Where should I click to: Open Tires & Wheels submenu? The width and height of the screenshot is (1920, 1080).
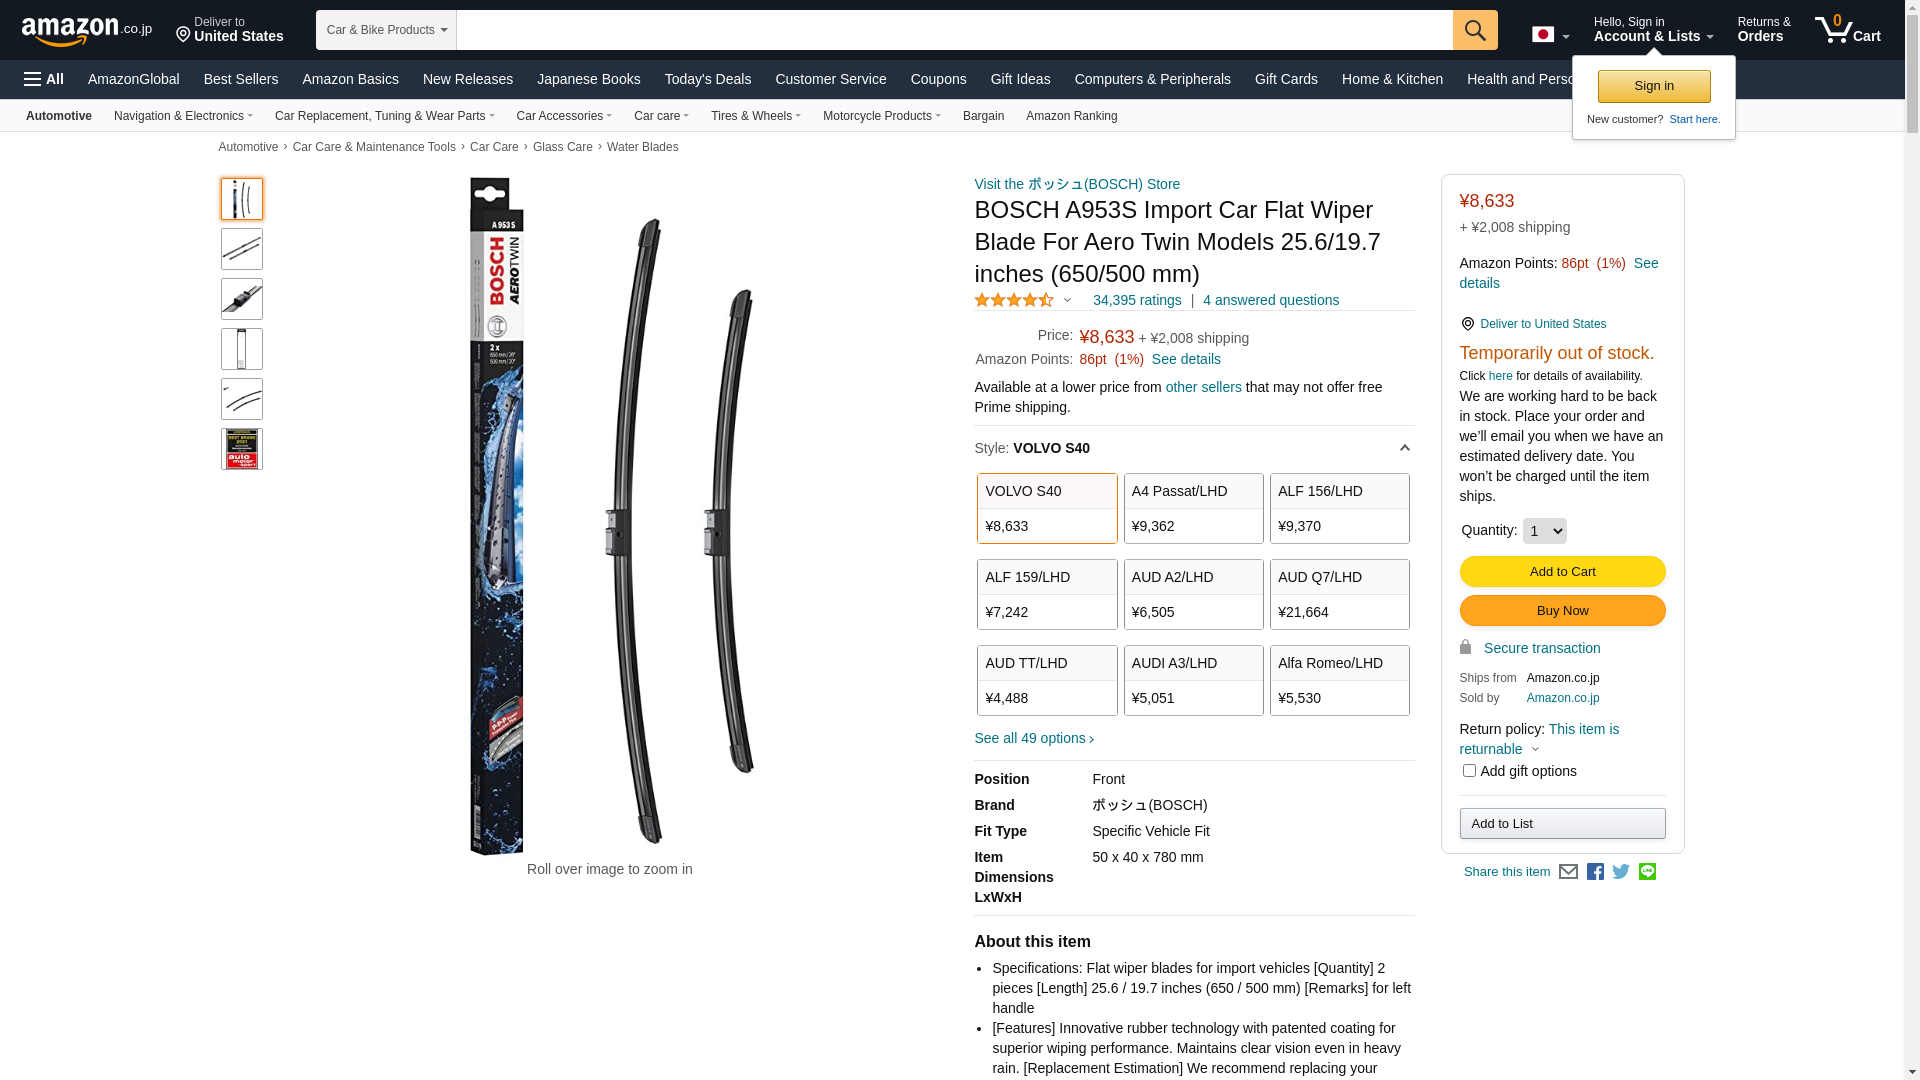[756, 116]
